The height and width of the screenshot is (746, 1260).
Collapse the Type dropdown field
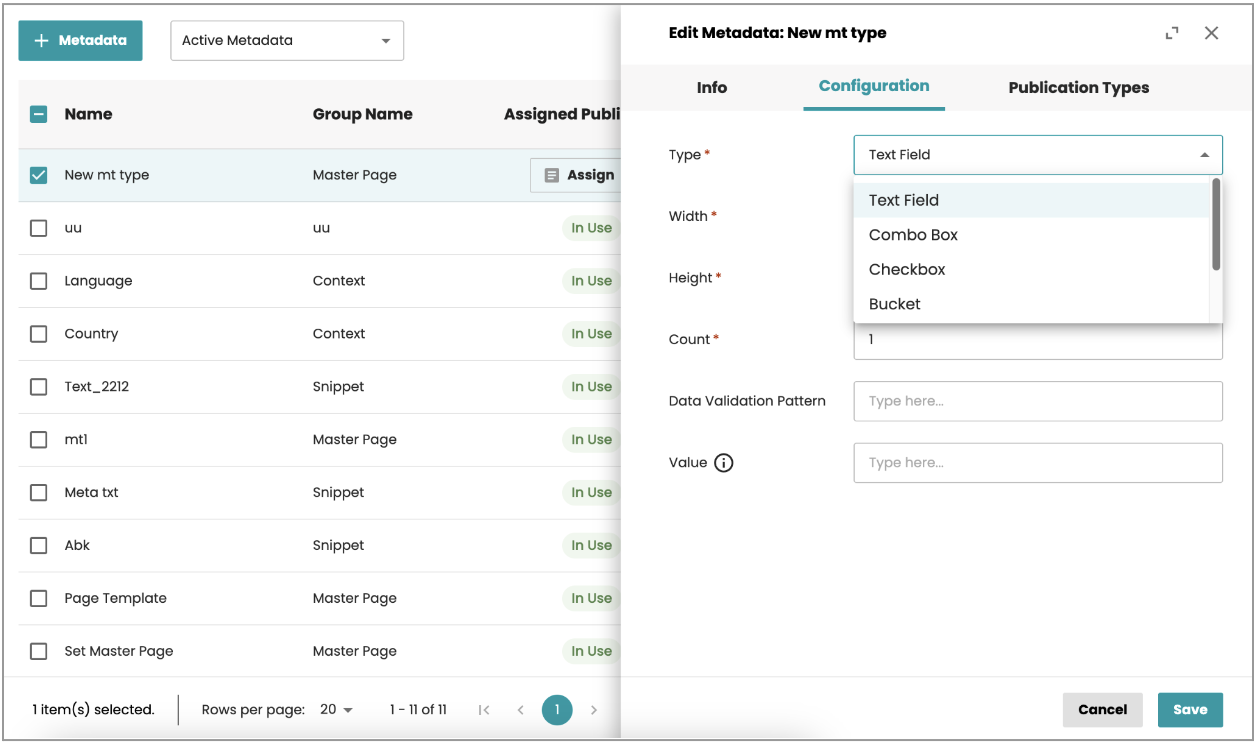(x=1204, y=155)
